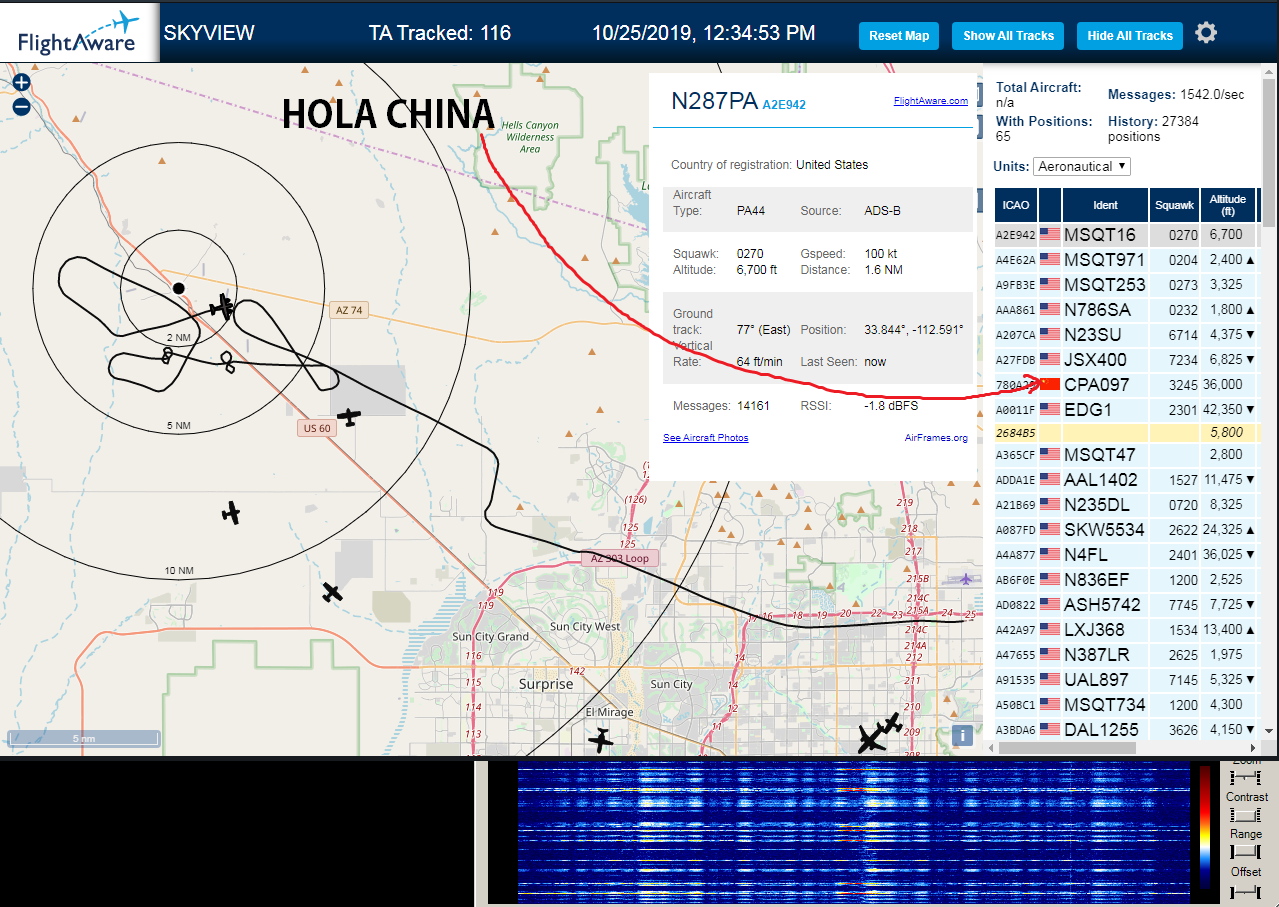Select the N235DL row
The width and height of the screenshot is (1279, 907).
coord(1127,505)
